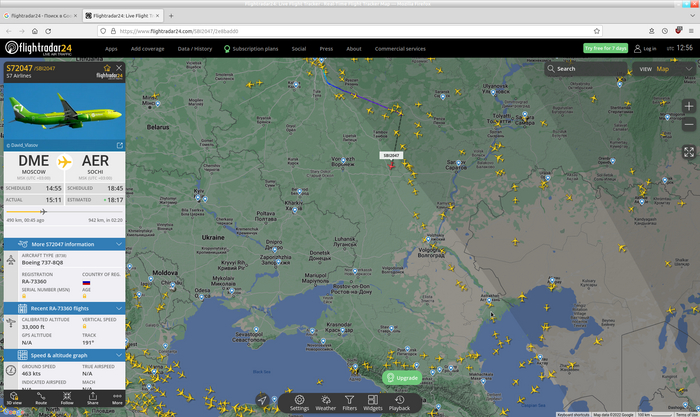Screen dimensions: 700x417
Task: Open the Press page
Action: 326,49
